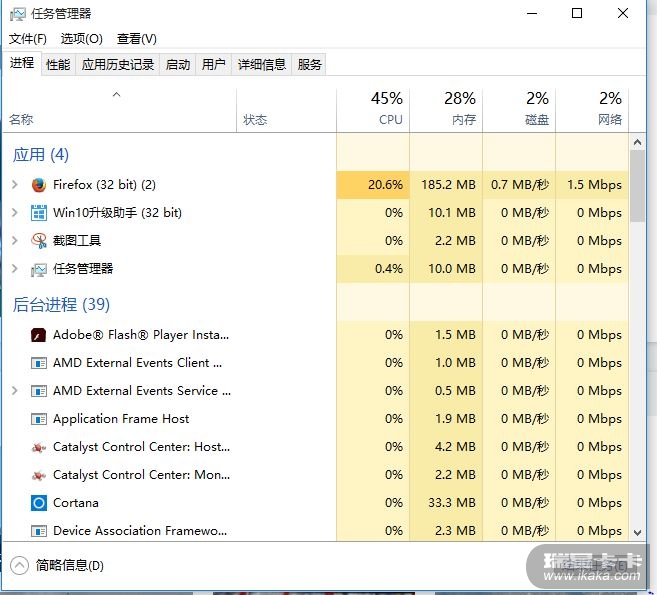Click the vertical scrollbar thumb
Screen dimensions: 657x595
[637, 186]
